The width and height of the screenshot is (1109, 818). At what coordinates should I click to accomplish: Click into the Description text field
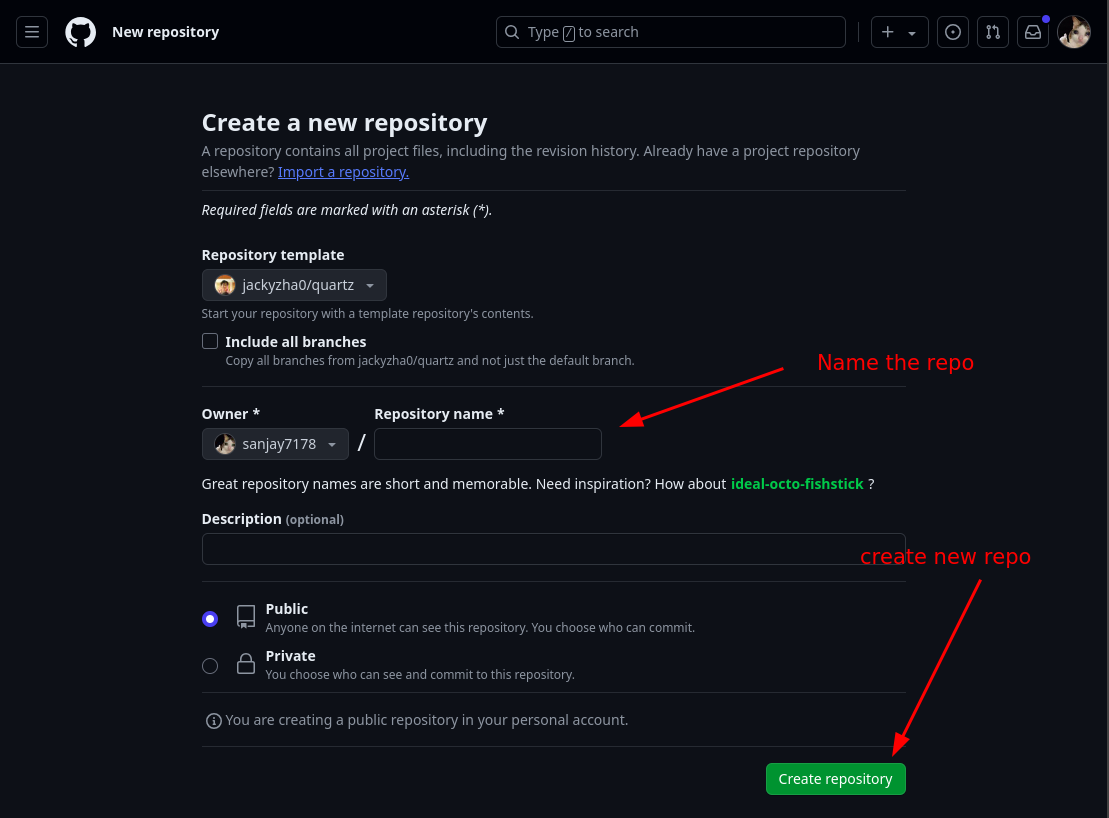553,549
